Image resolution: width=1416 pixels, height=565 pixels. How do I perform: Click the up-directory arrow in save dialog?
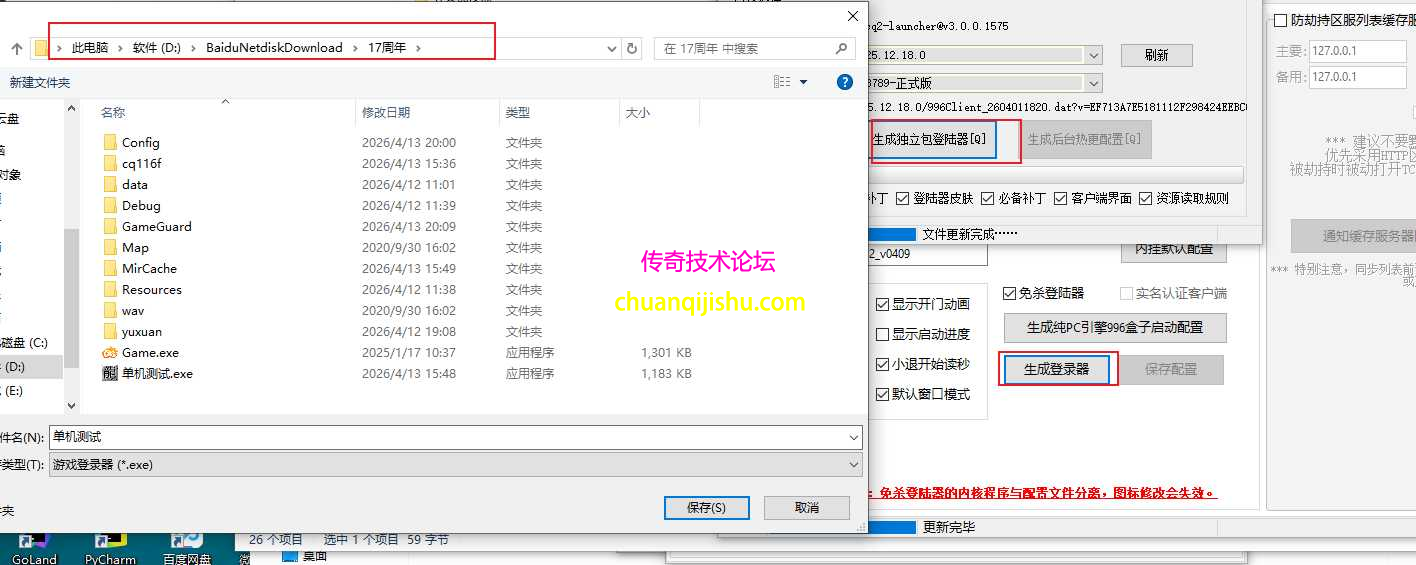point(16,48)
